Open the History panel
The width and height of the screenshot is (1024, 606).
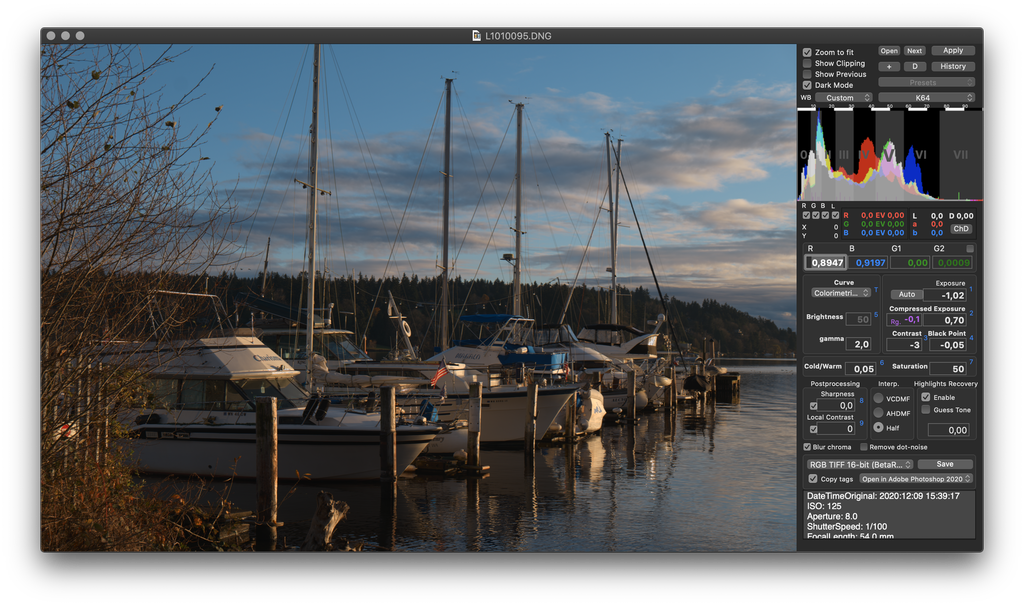coord(953,67)
